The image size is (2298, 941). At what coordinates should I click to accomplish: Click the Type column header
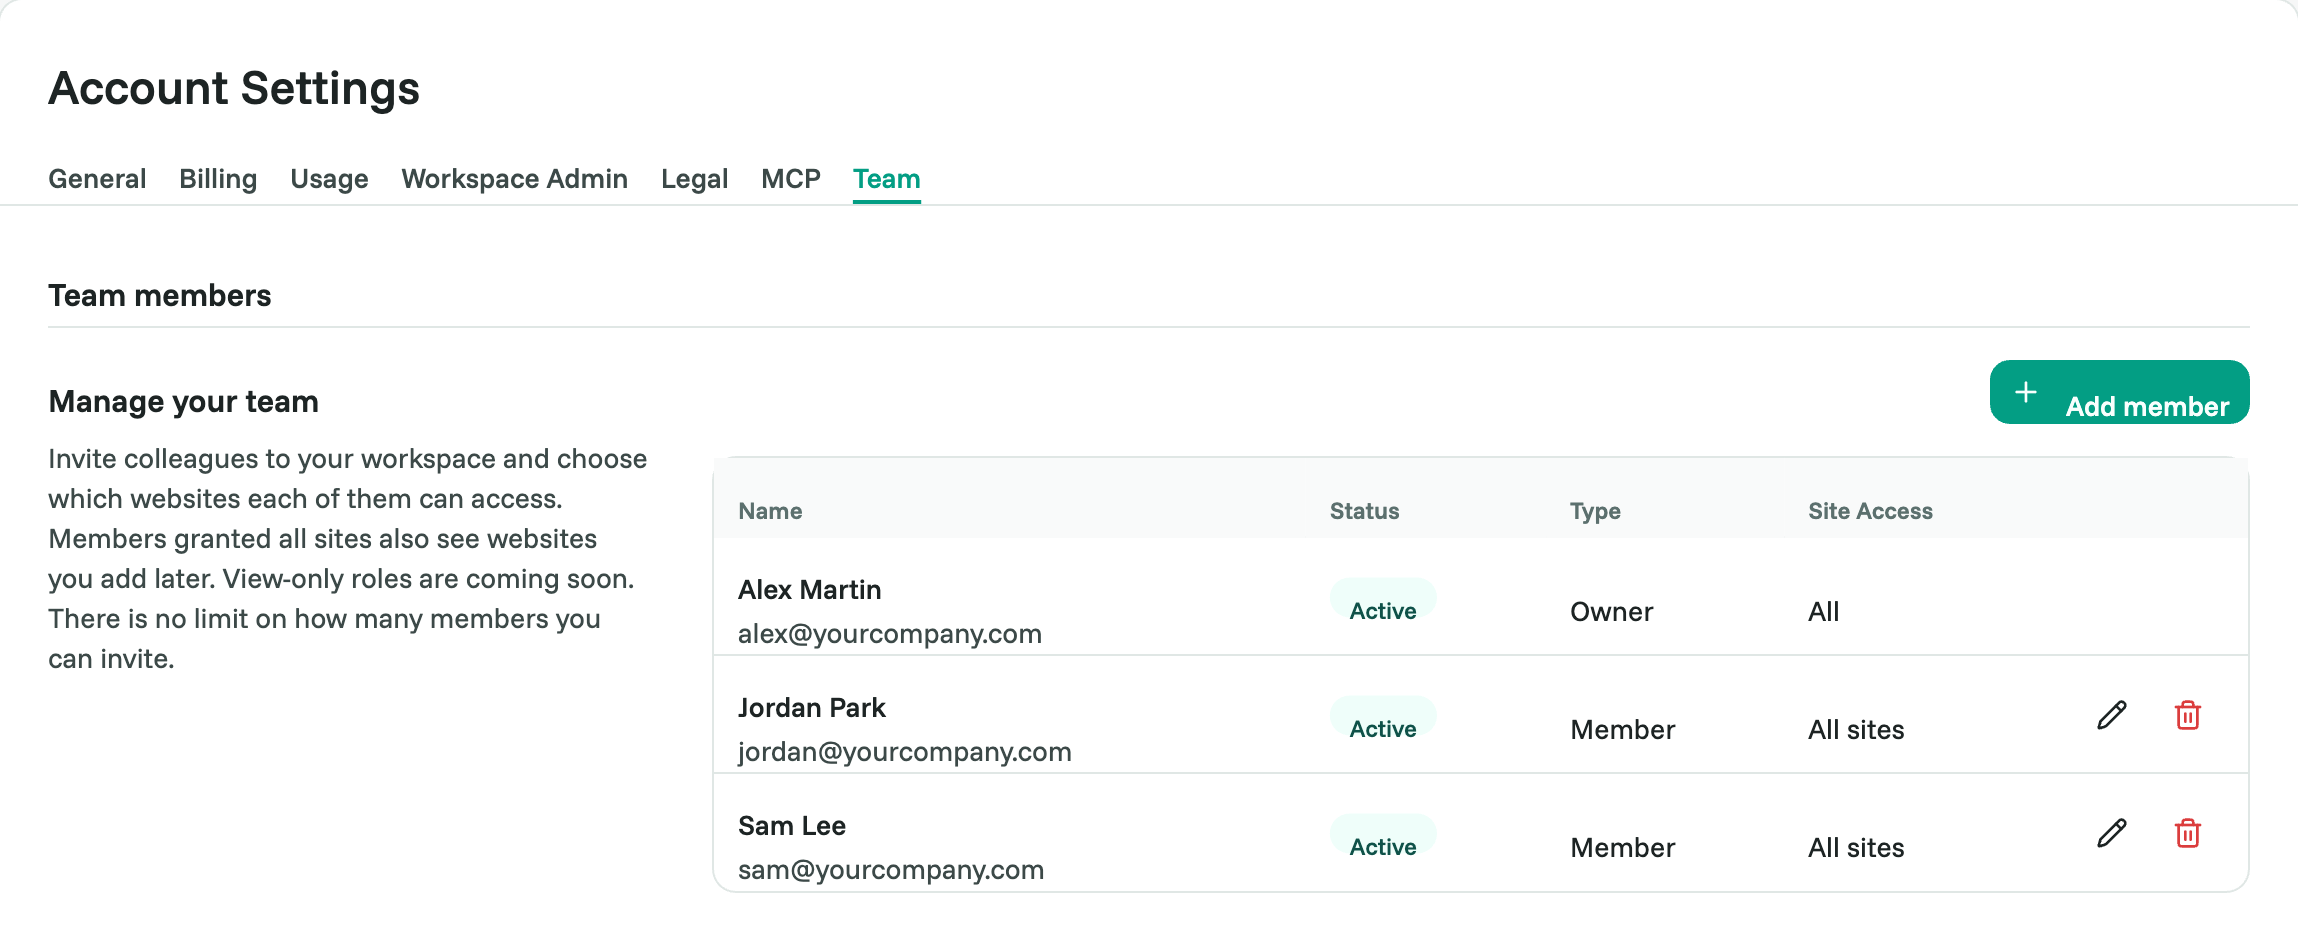[1595, 511]
